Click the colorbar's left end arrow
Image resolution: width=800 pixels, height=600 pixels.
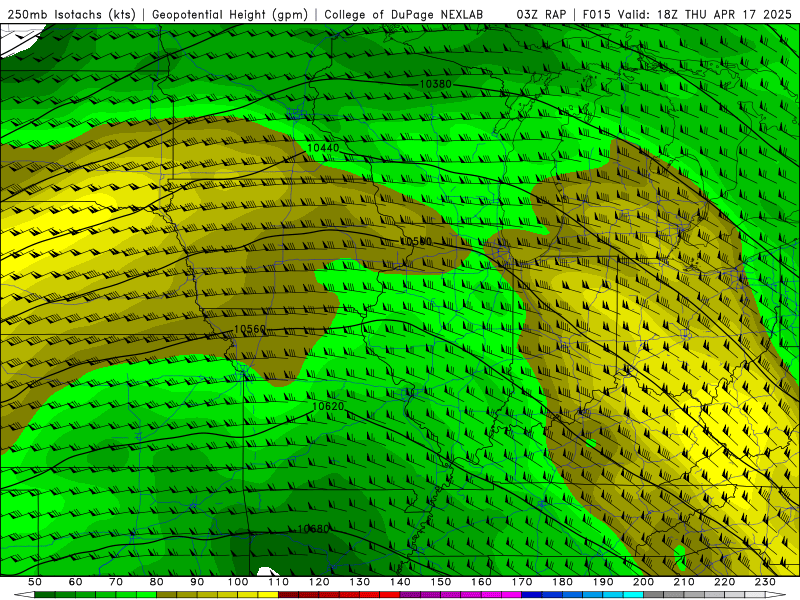click(24, 594)
